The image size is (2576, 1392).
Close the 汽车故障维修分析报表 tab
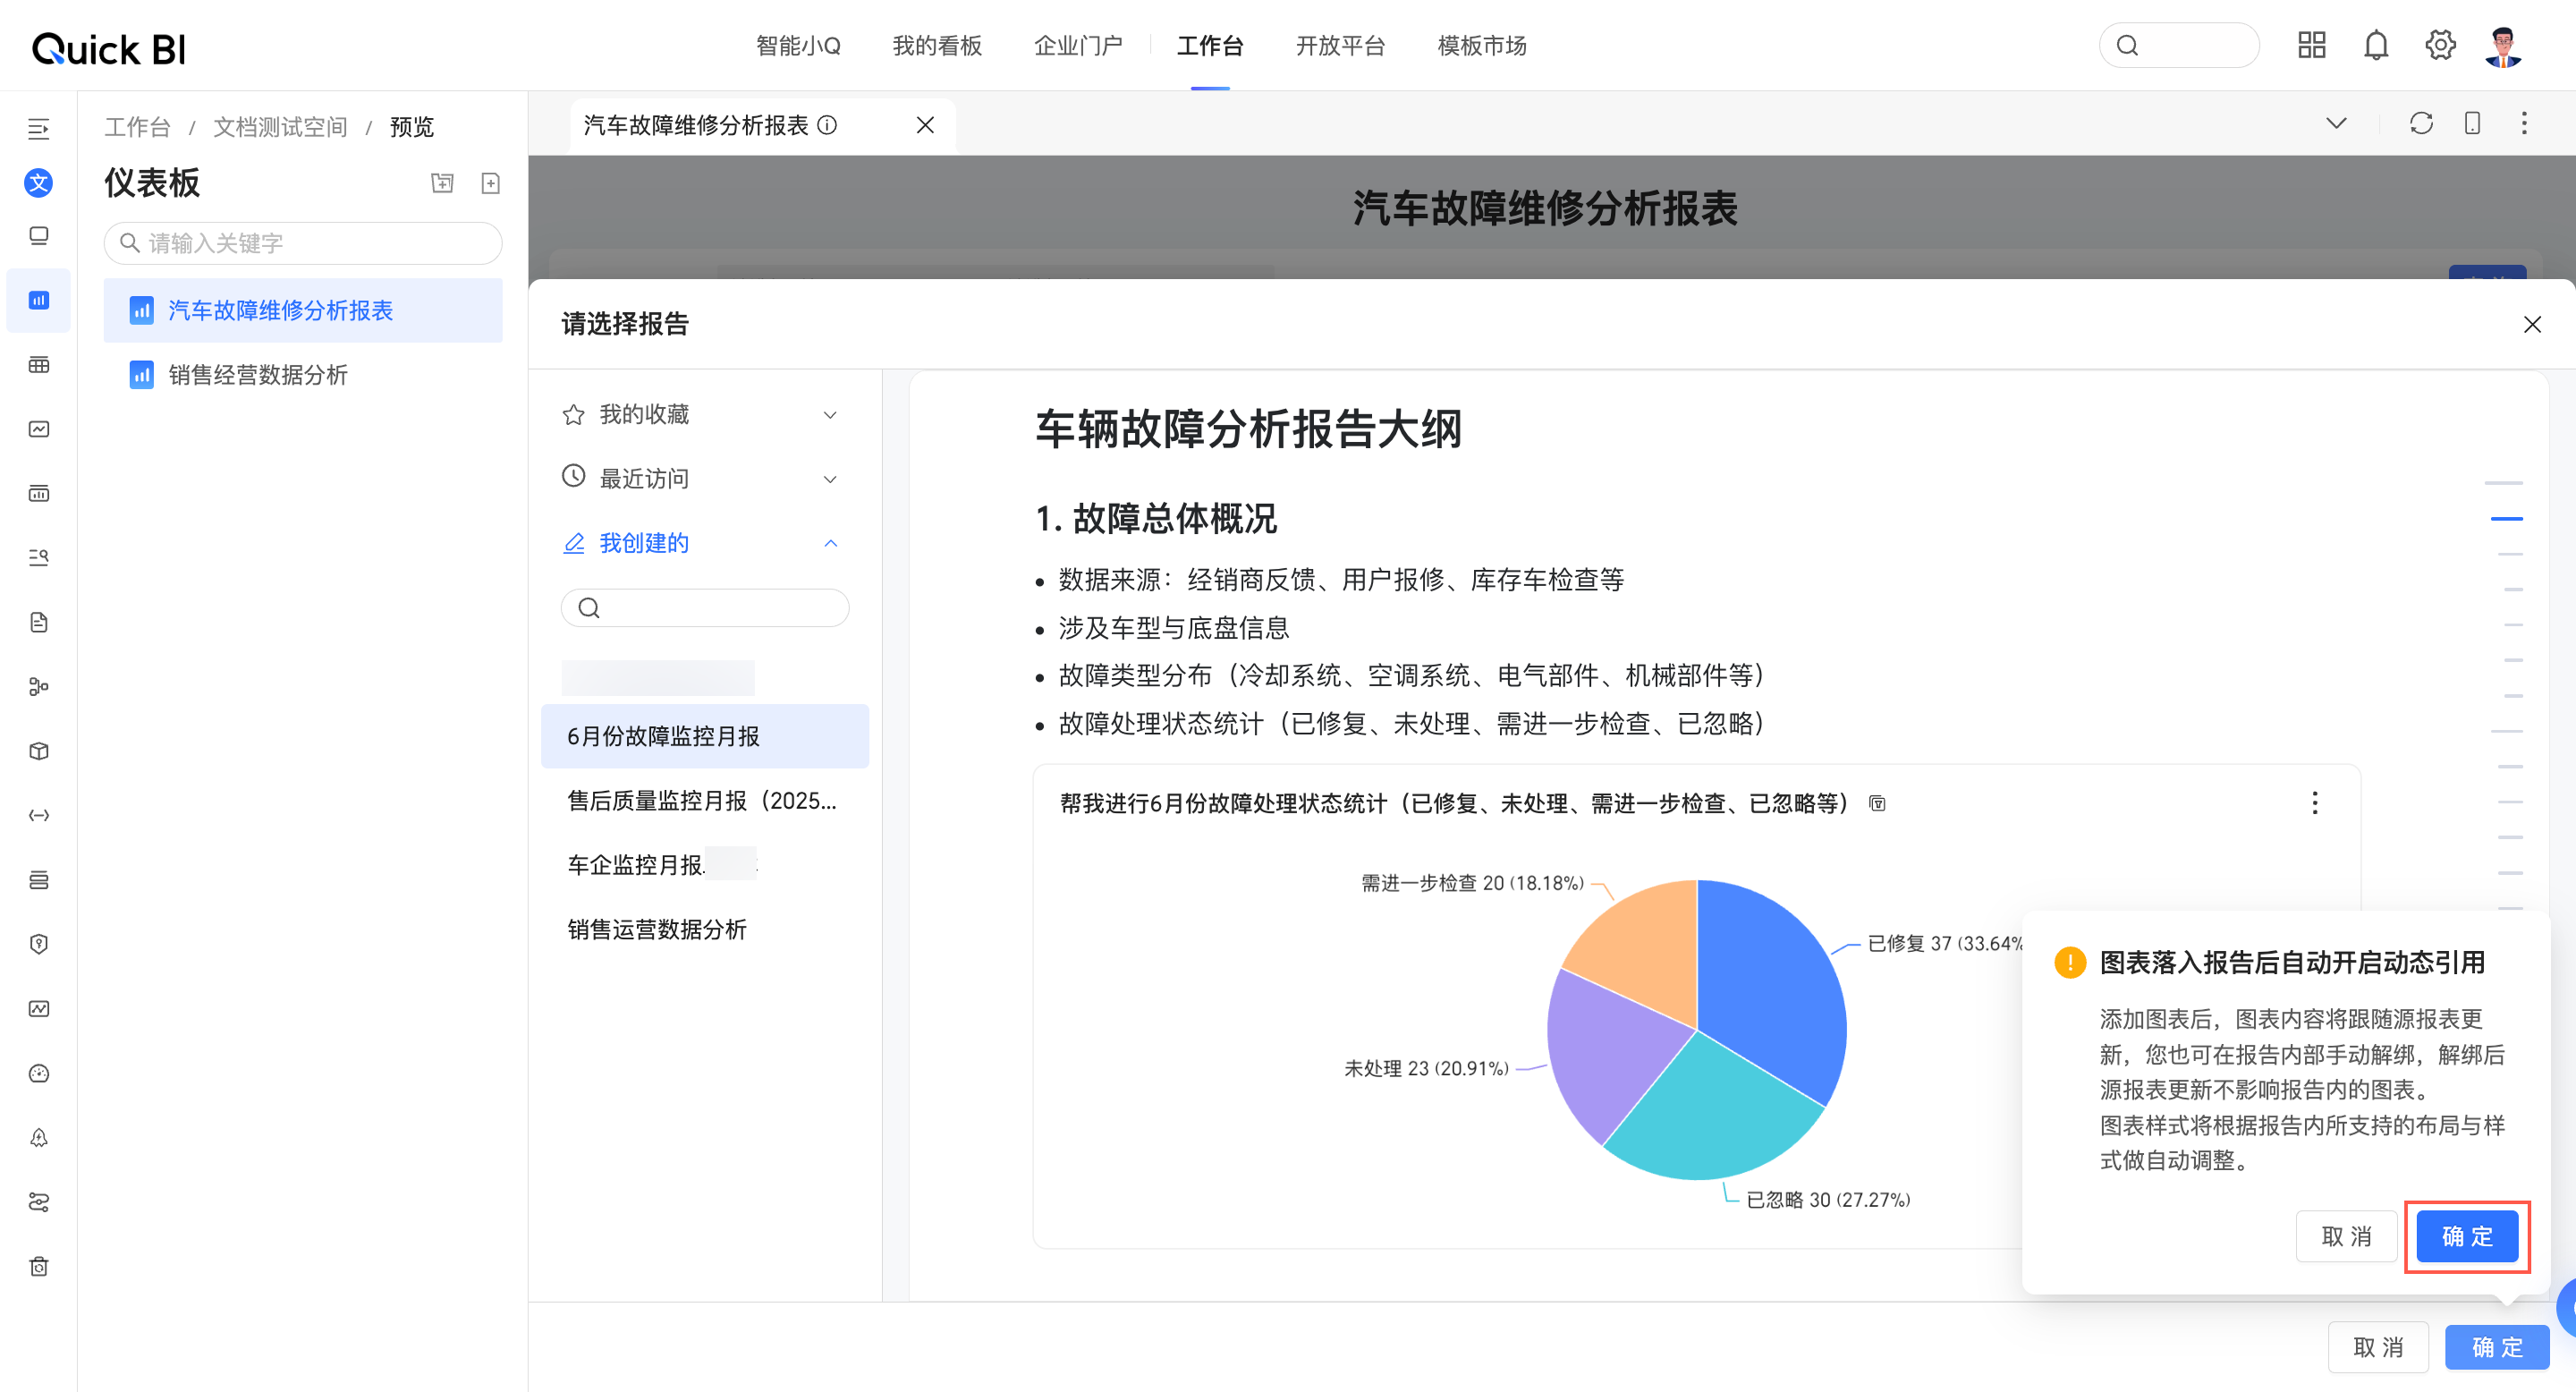925,125
